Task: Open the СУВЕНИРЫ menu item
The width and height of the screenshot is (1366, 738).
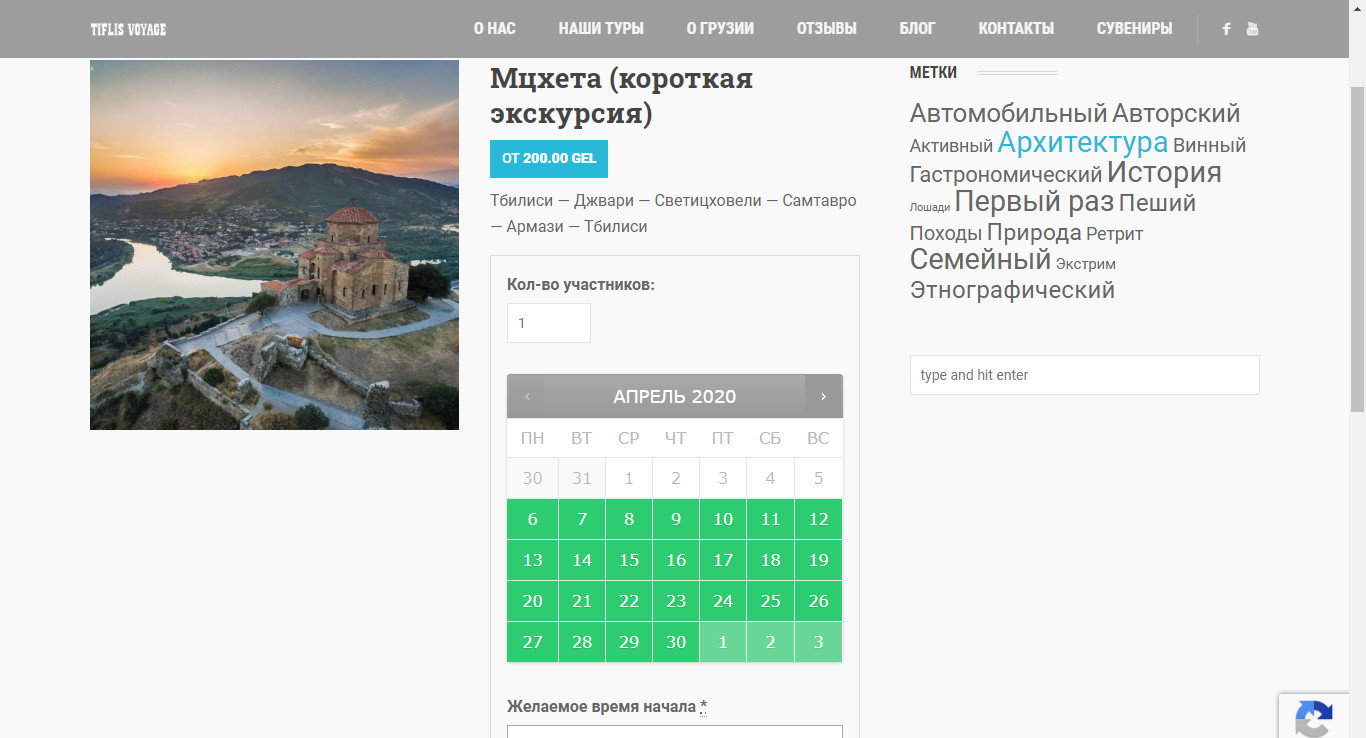Action: click(x=1134, y=29)
